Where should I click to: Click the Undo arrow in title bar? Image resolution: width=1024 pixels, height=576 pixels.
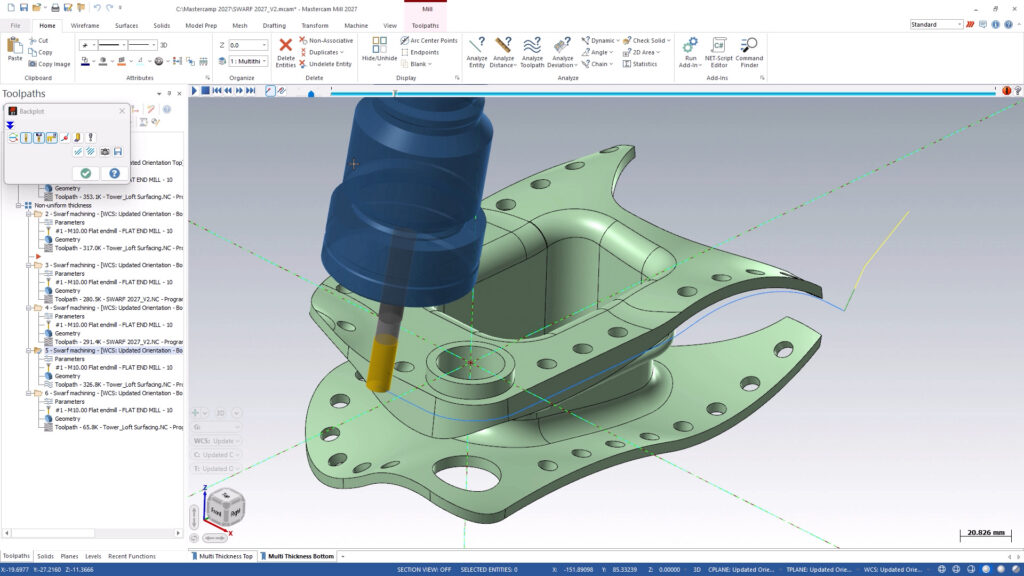(x=97, y=8)
